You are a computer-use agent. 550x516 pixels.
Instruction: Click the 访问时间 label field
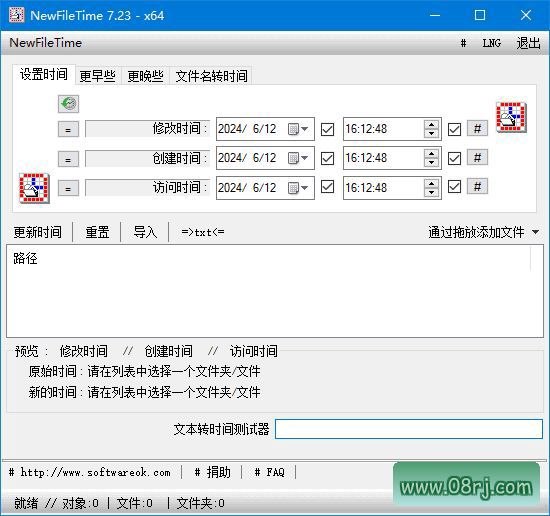(147, 188)
